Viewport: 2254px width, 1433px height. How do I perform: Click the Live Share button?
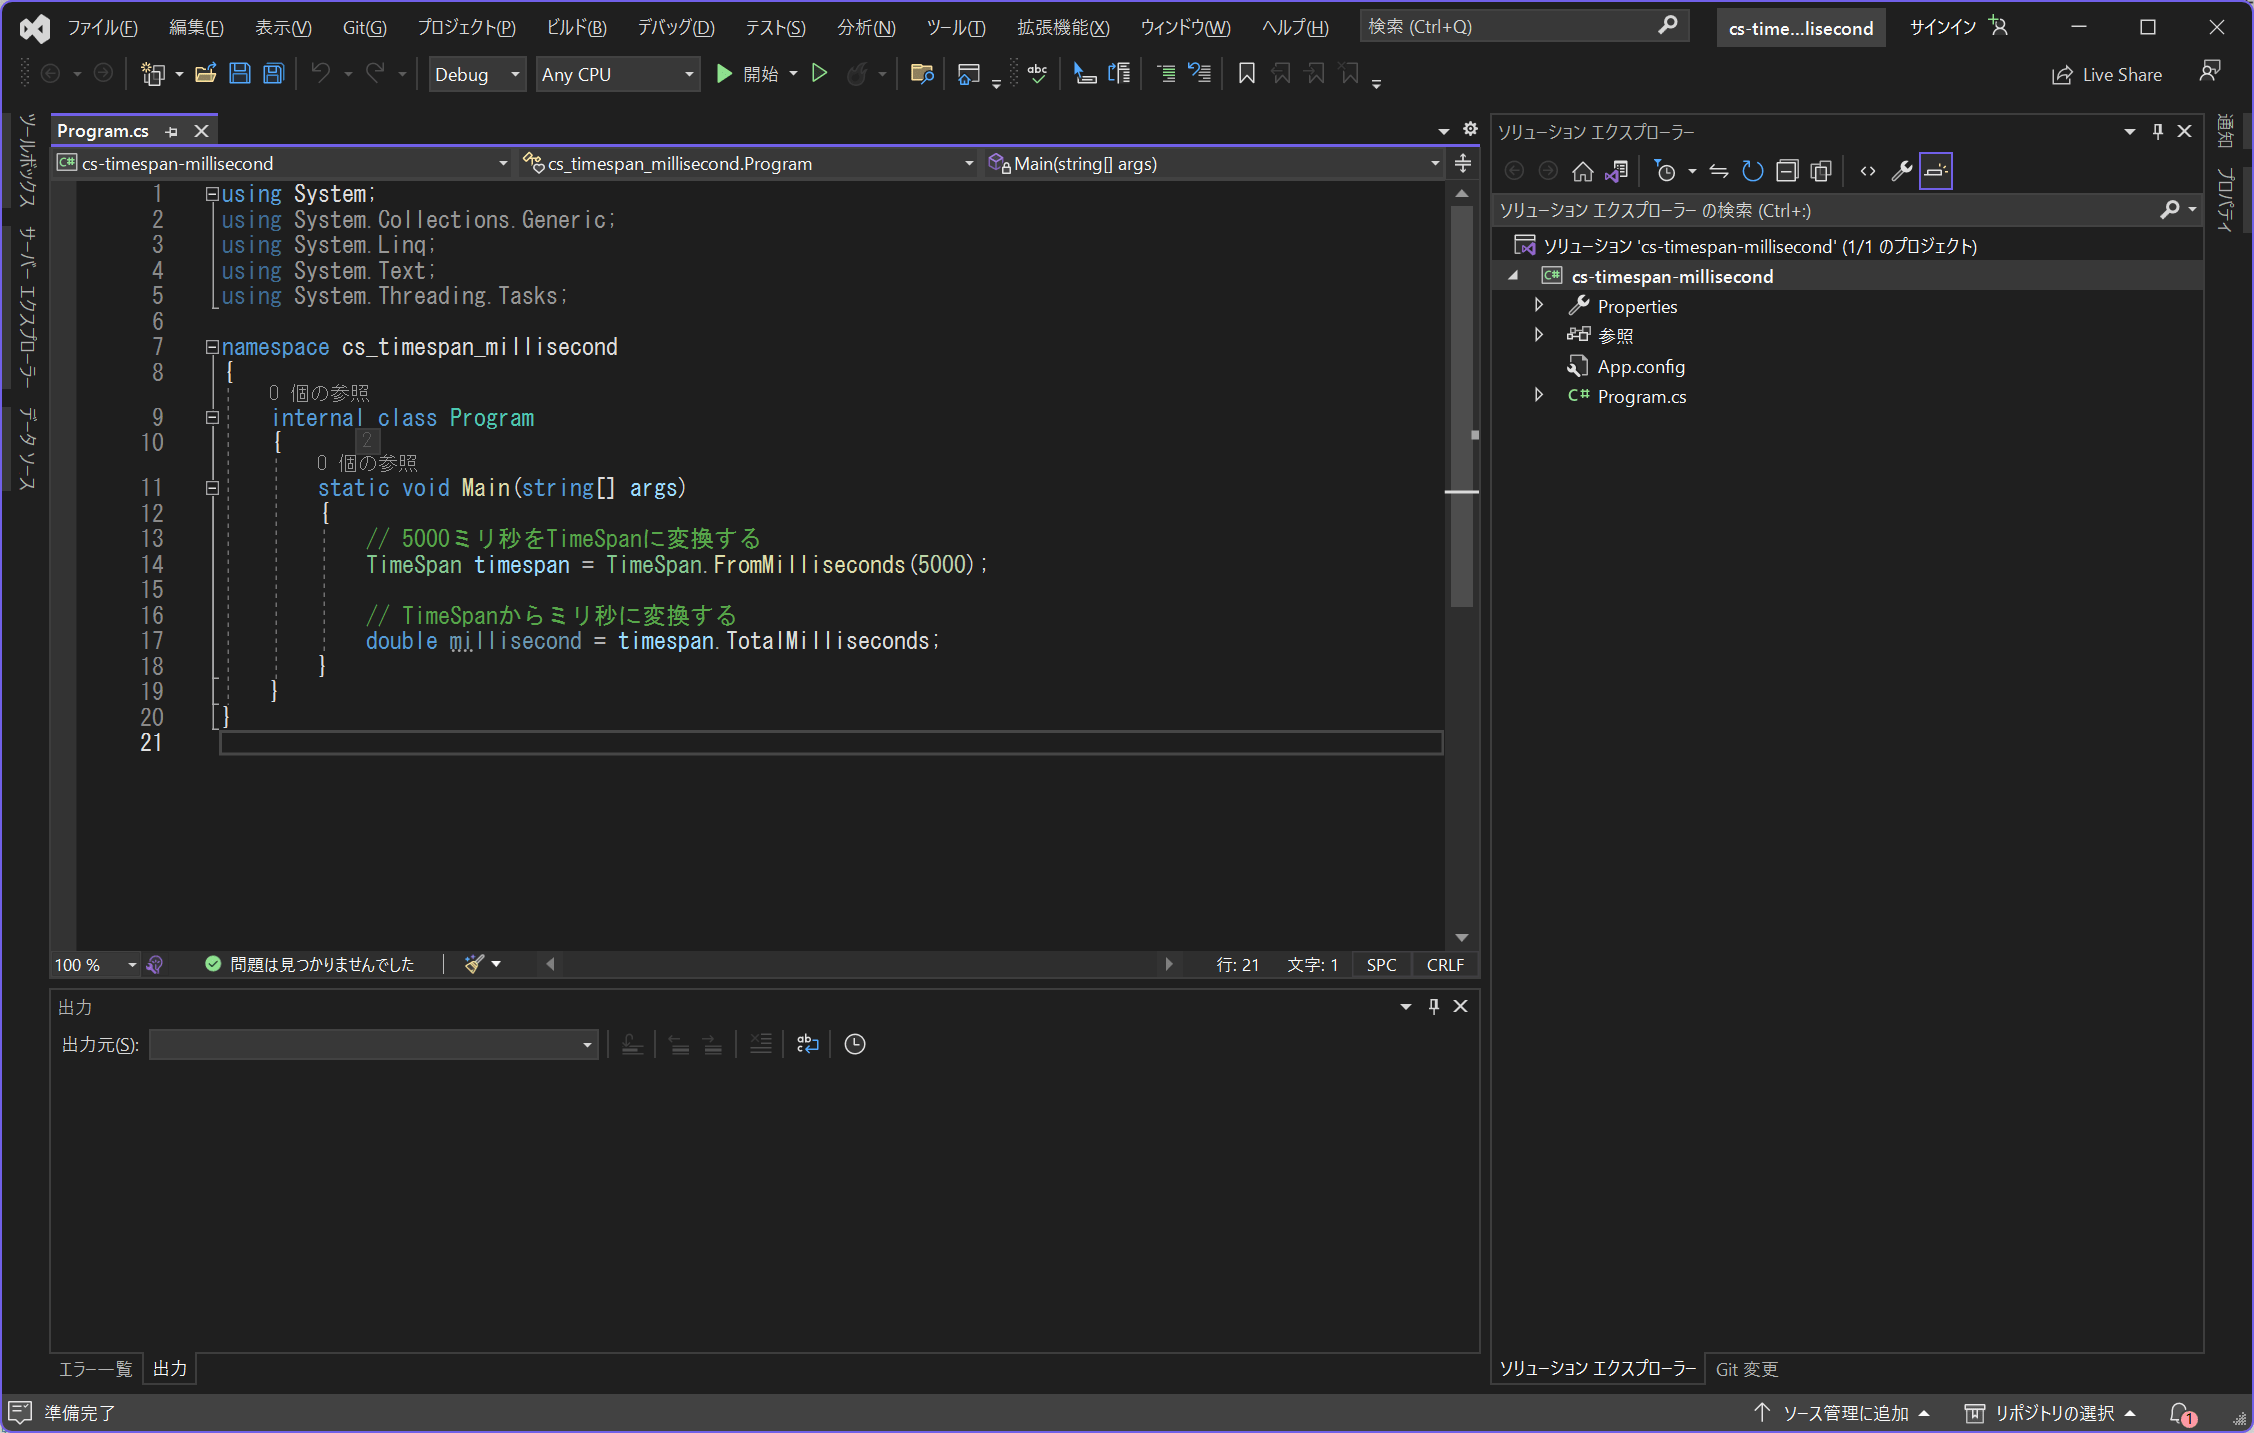[x=2106, y=74]
